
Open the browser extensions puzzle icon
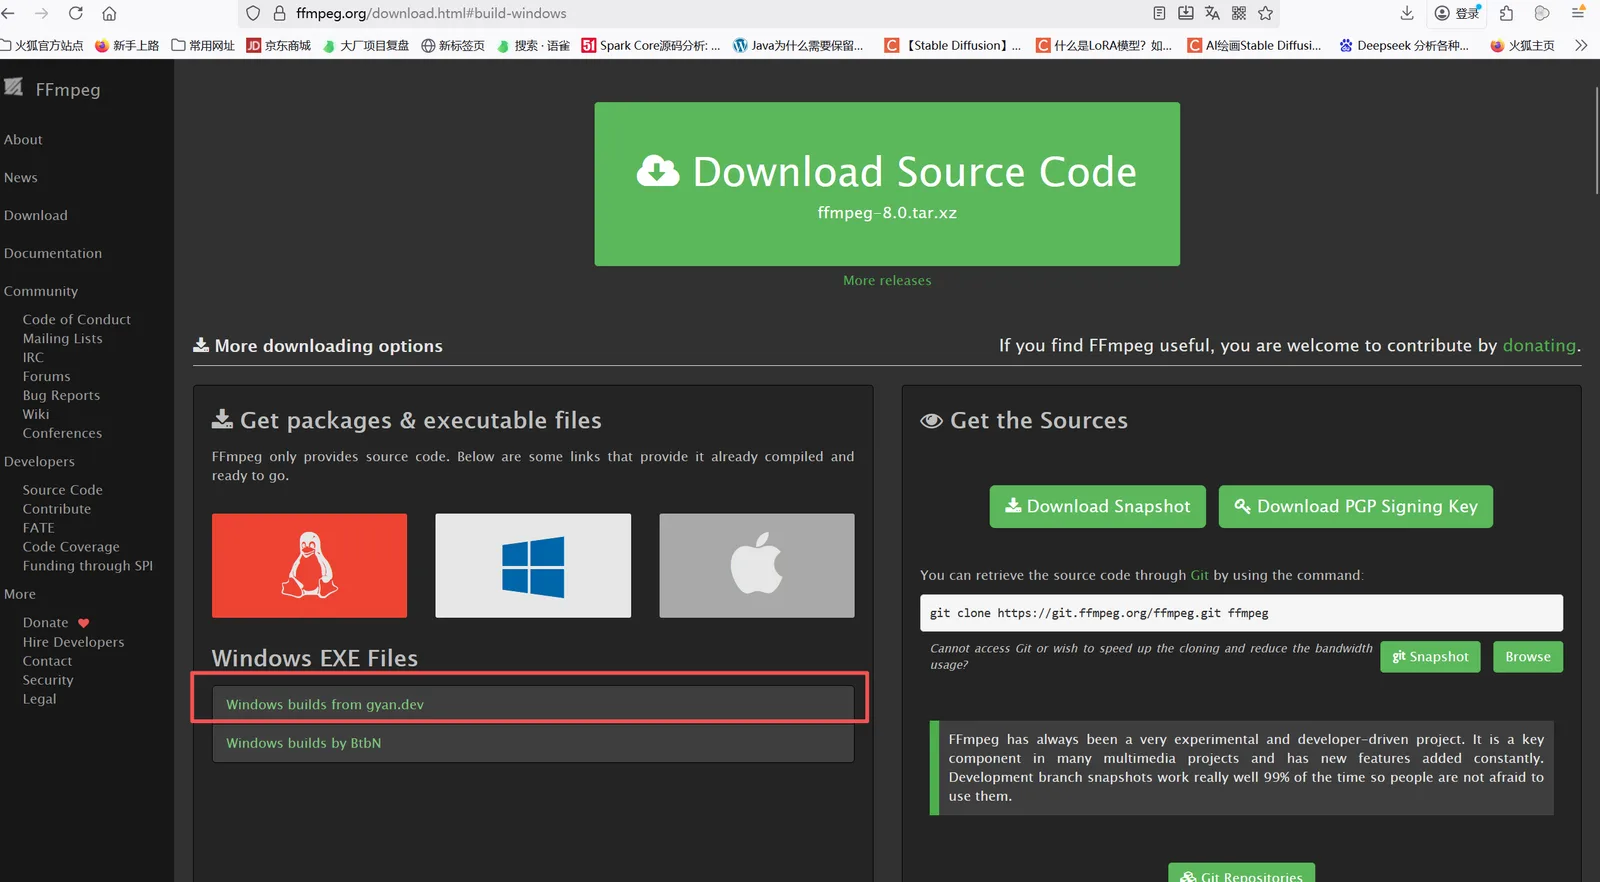point(1507,13)
